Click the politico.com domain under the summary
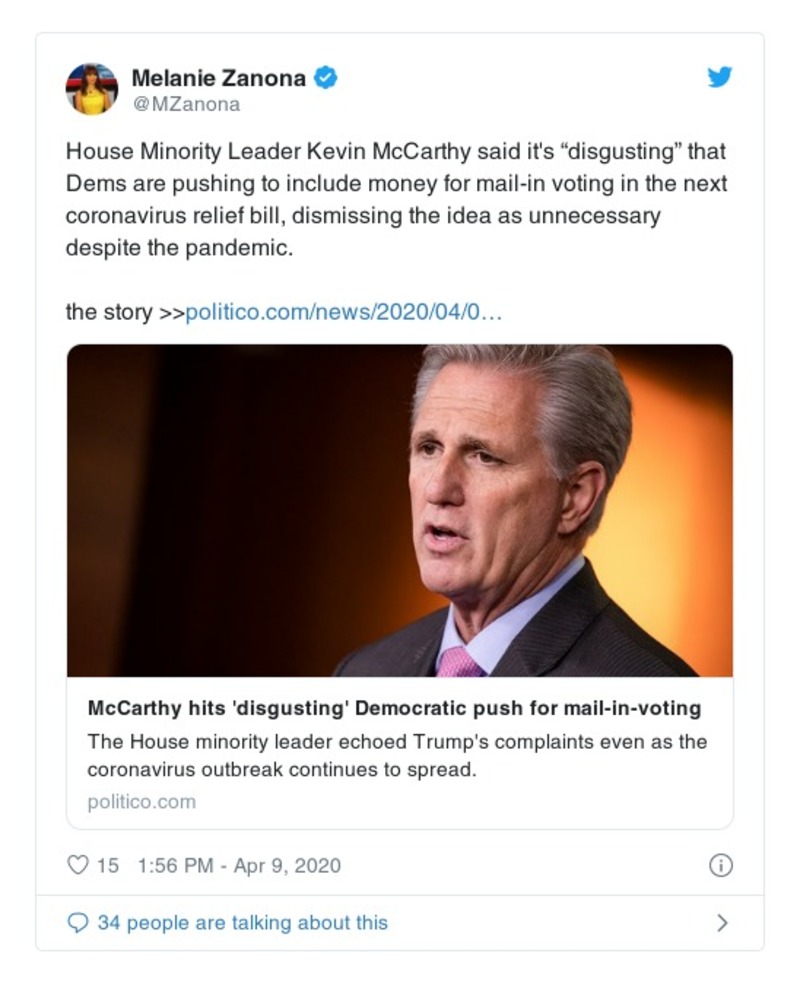Image resolution: width=800 pixels, height=982 pixels. coord(141,802)
